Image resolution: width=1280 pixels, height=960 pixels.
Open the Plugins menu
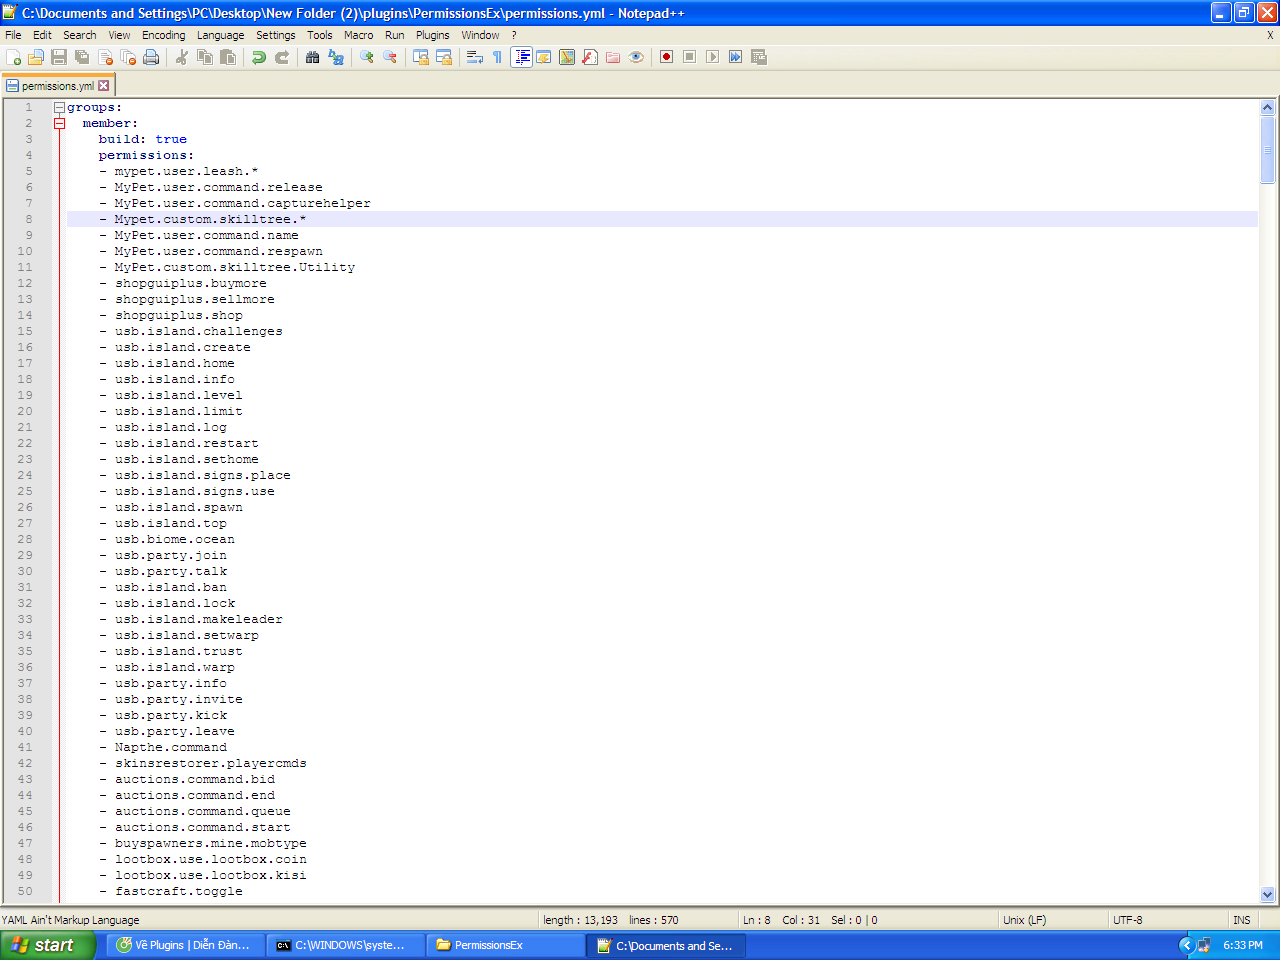(x=433, y=35)
